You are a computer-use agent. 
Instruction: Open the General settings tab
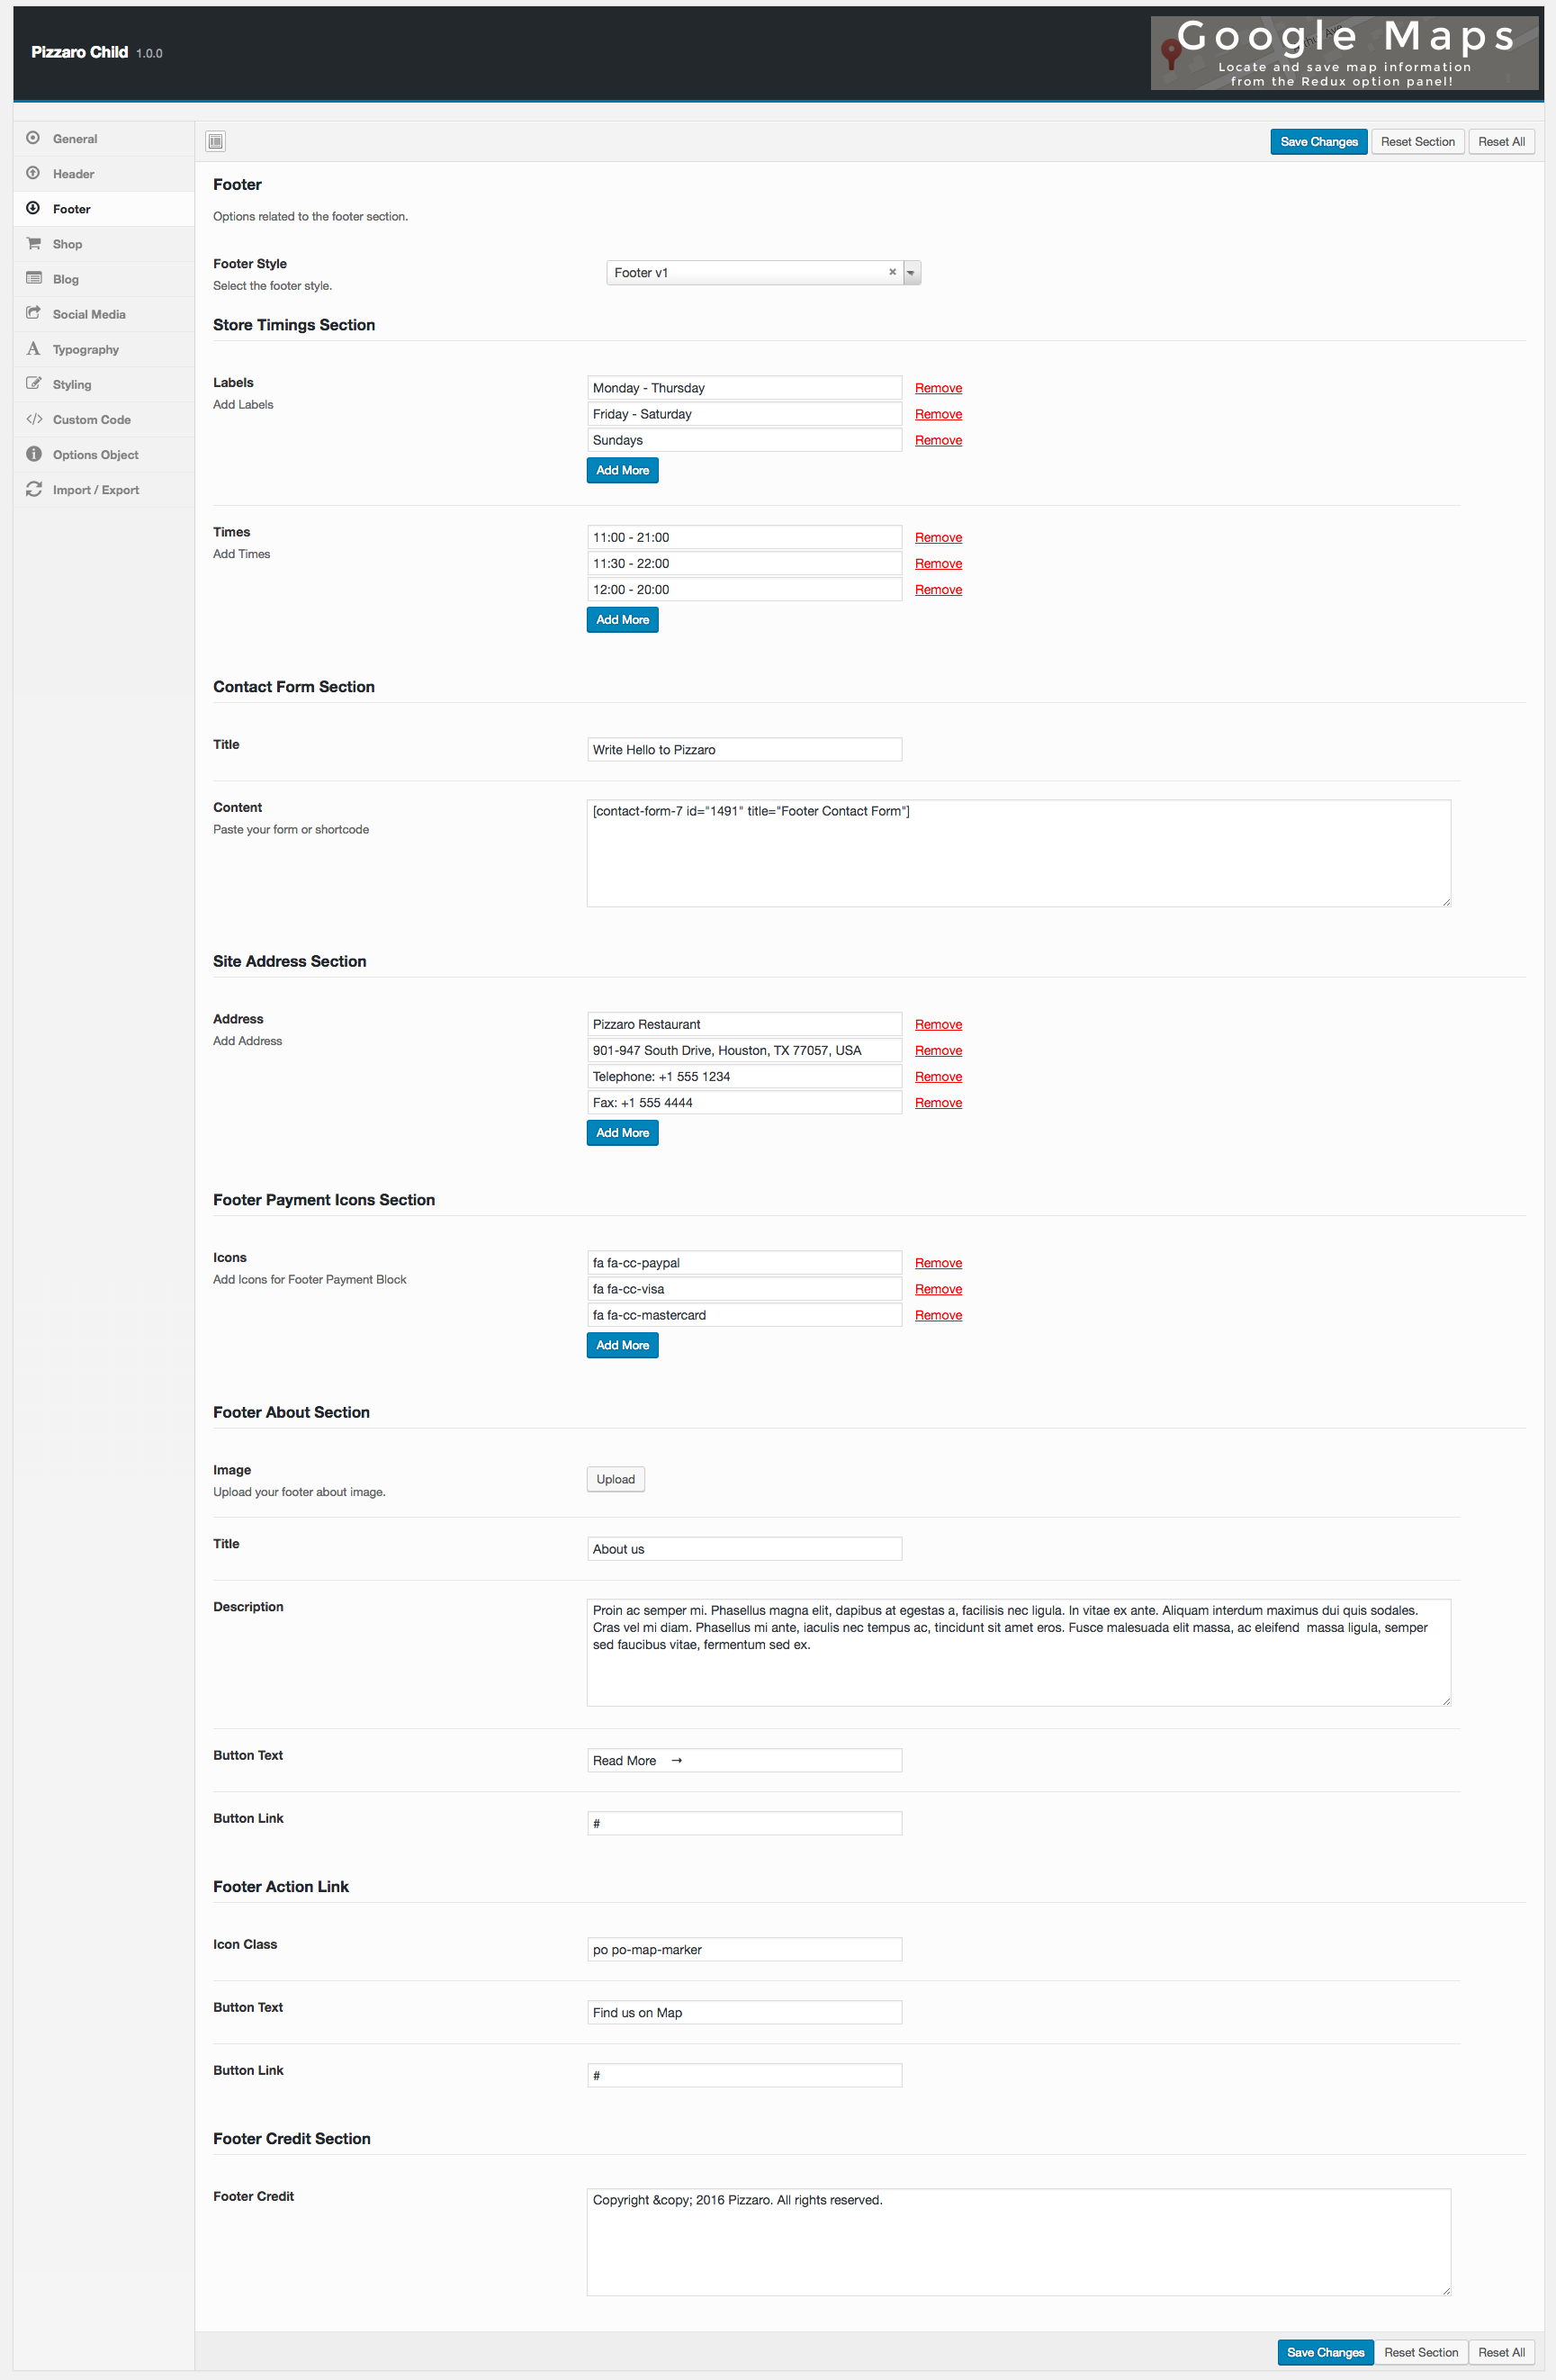pyautogui.click(x=104, y=139)
